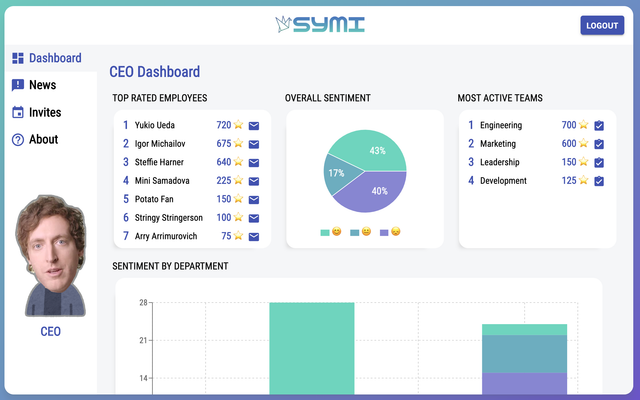Click the score 720 for Yukio Ueda
Screen dimensions: 640x400
pyautogui.click(x=224, y=125)
